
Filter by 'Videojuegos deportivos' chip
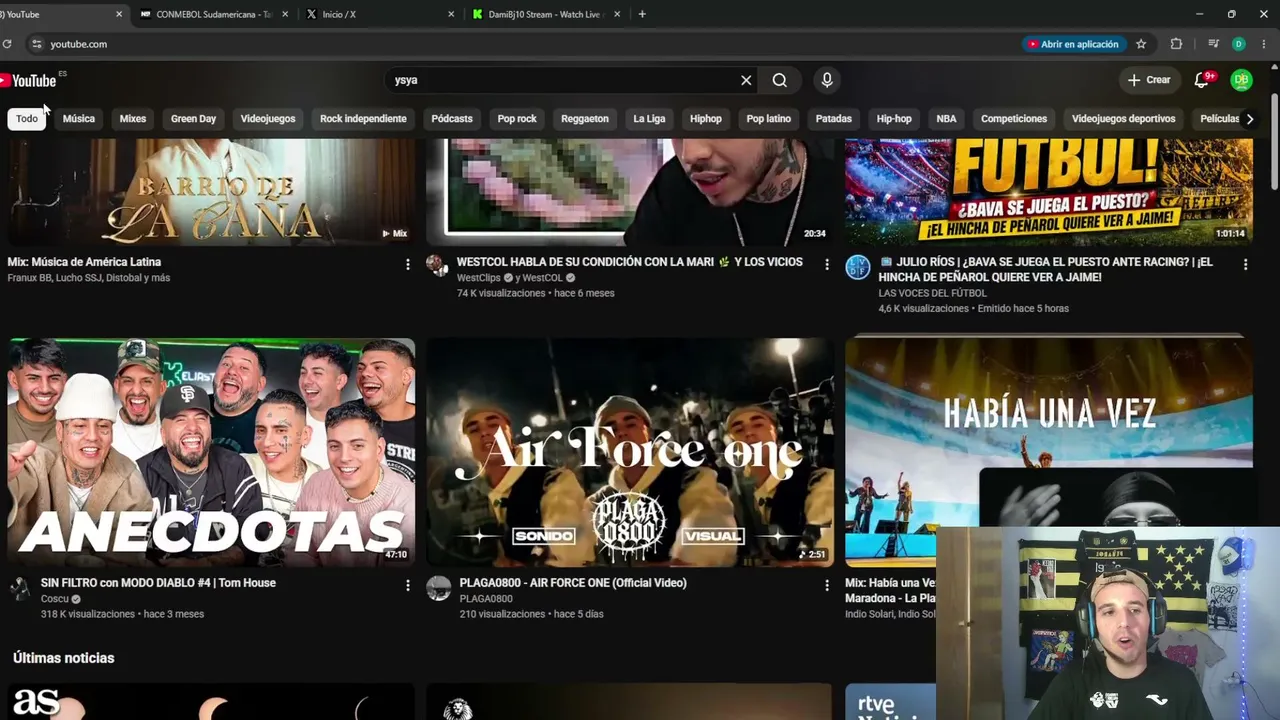click(x=1124, y=119)
